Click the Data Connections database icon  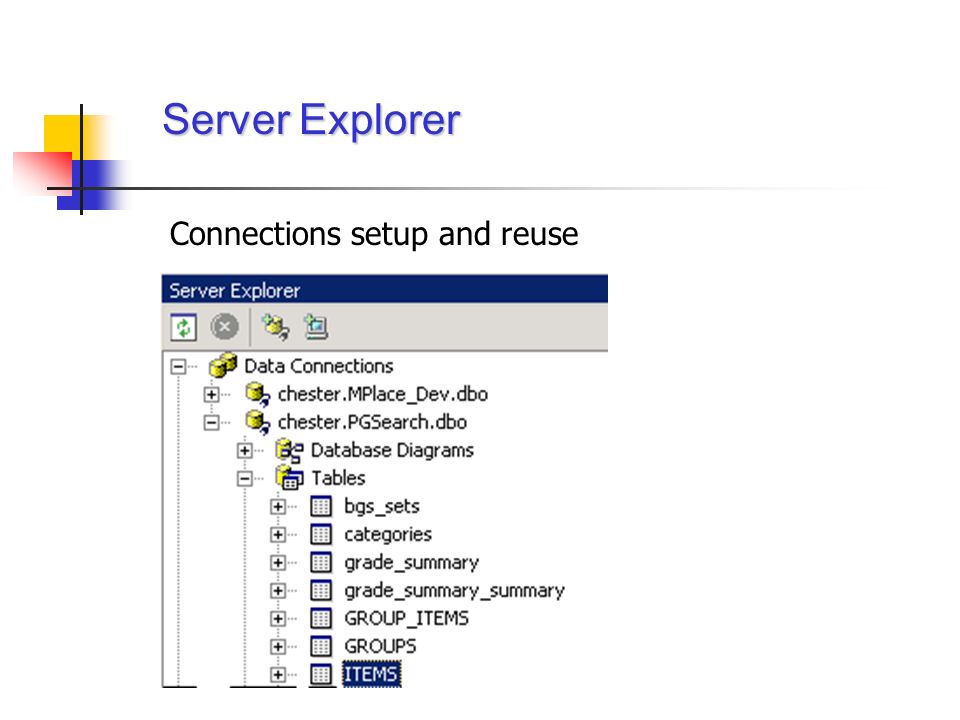222,366
